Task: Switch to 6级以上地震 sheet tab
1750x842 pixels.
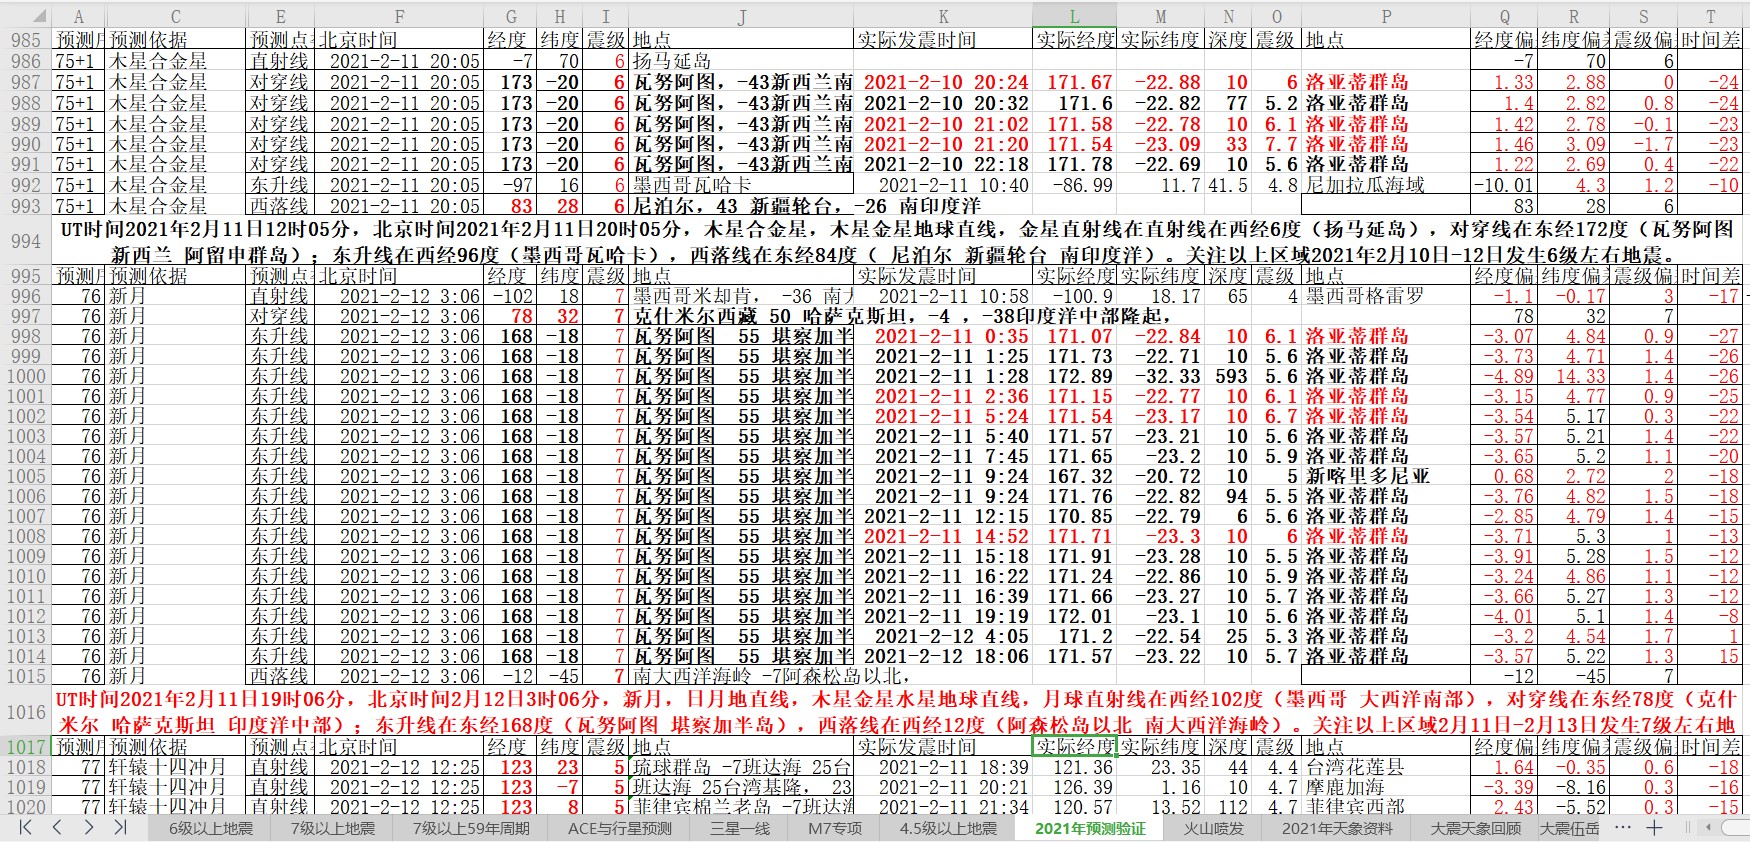Action: [x=210, y=829]
